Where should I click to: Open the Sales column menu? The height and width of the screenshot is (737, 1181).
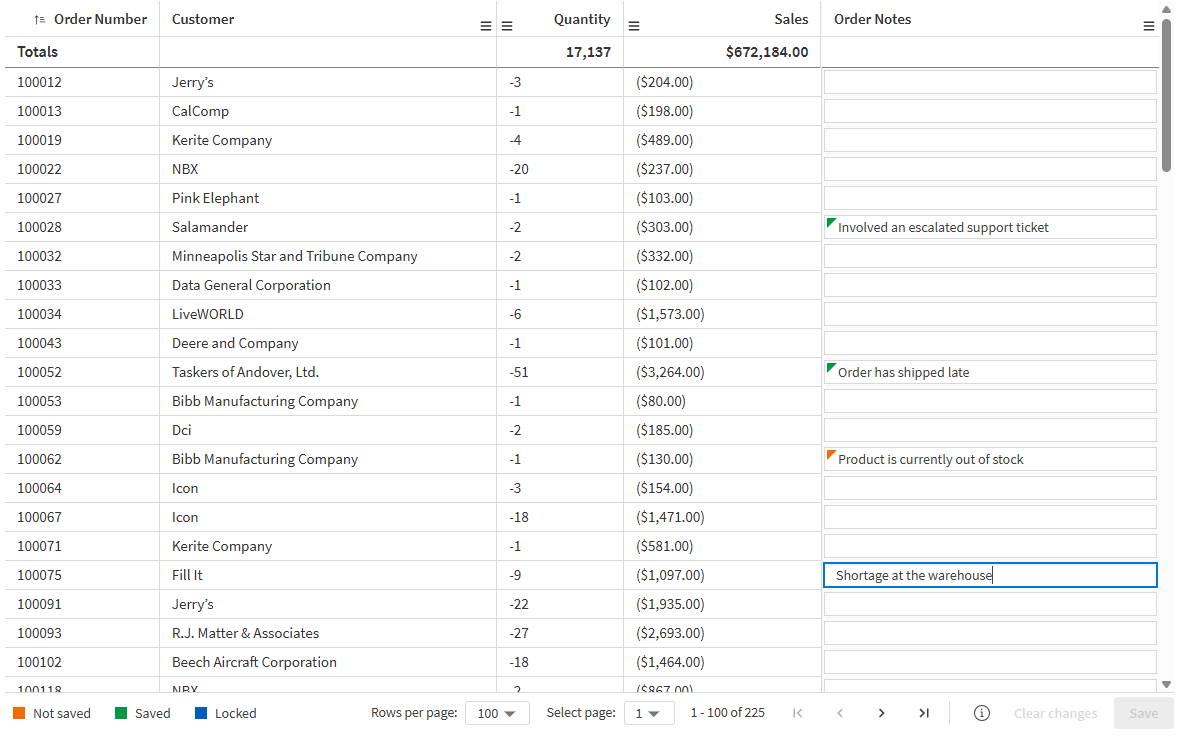point(634,25)
